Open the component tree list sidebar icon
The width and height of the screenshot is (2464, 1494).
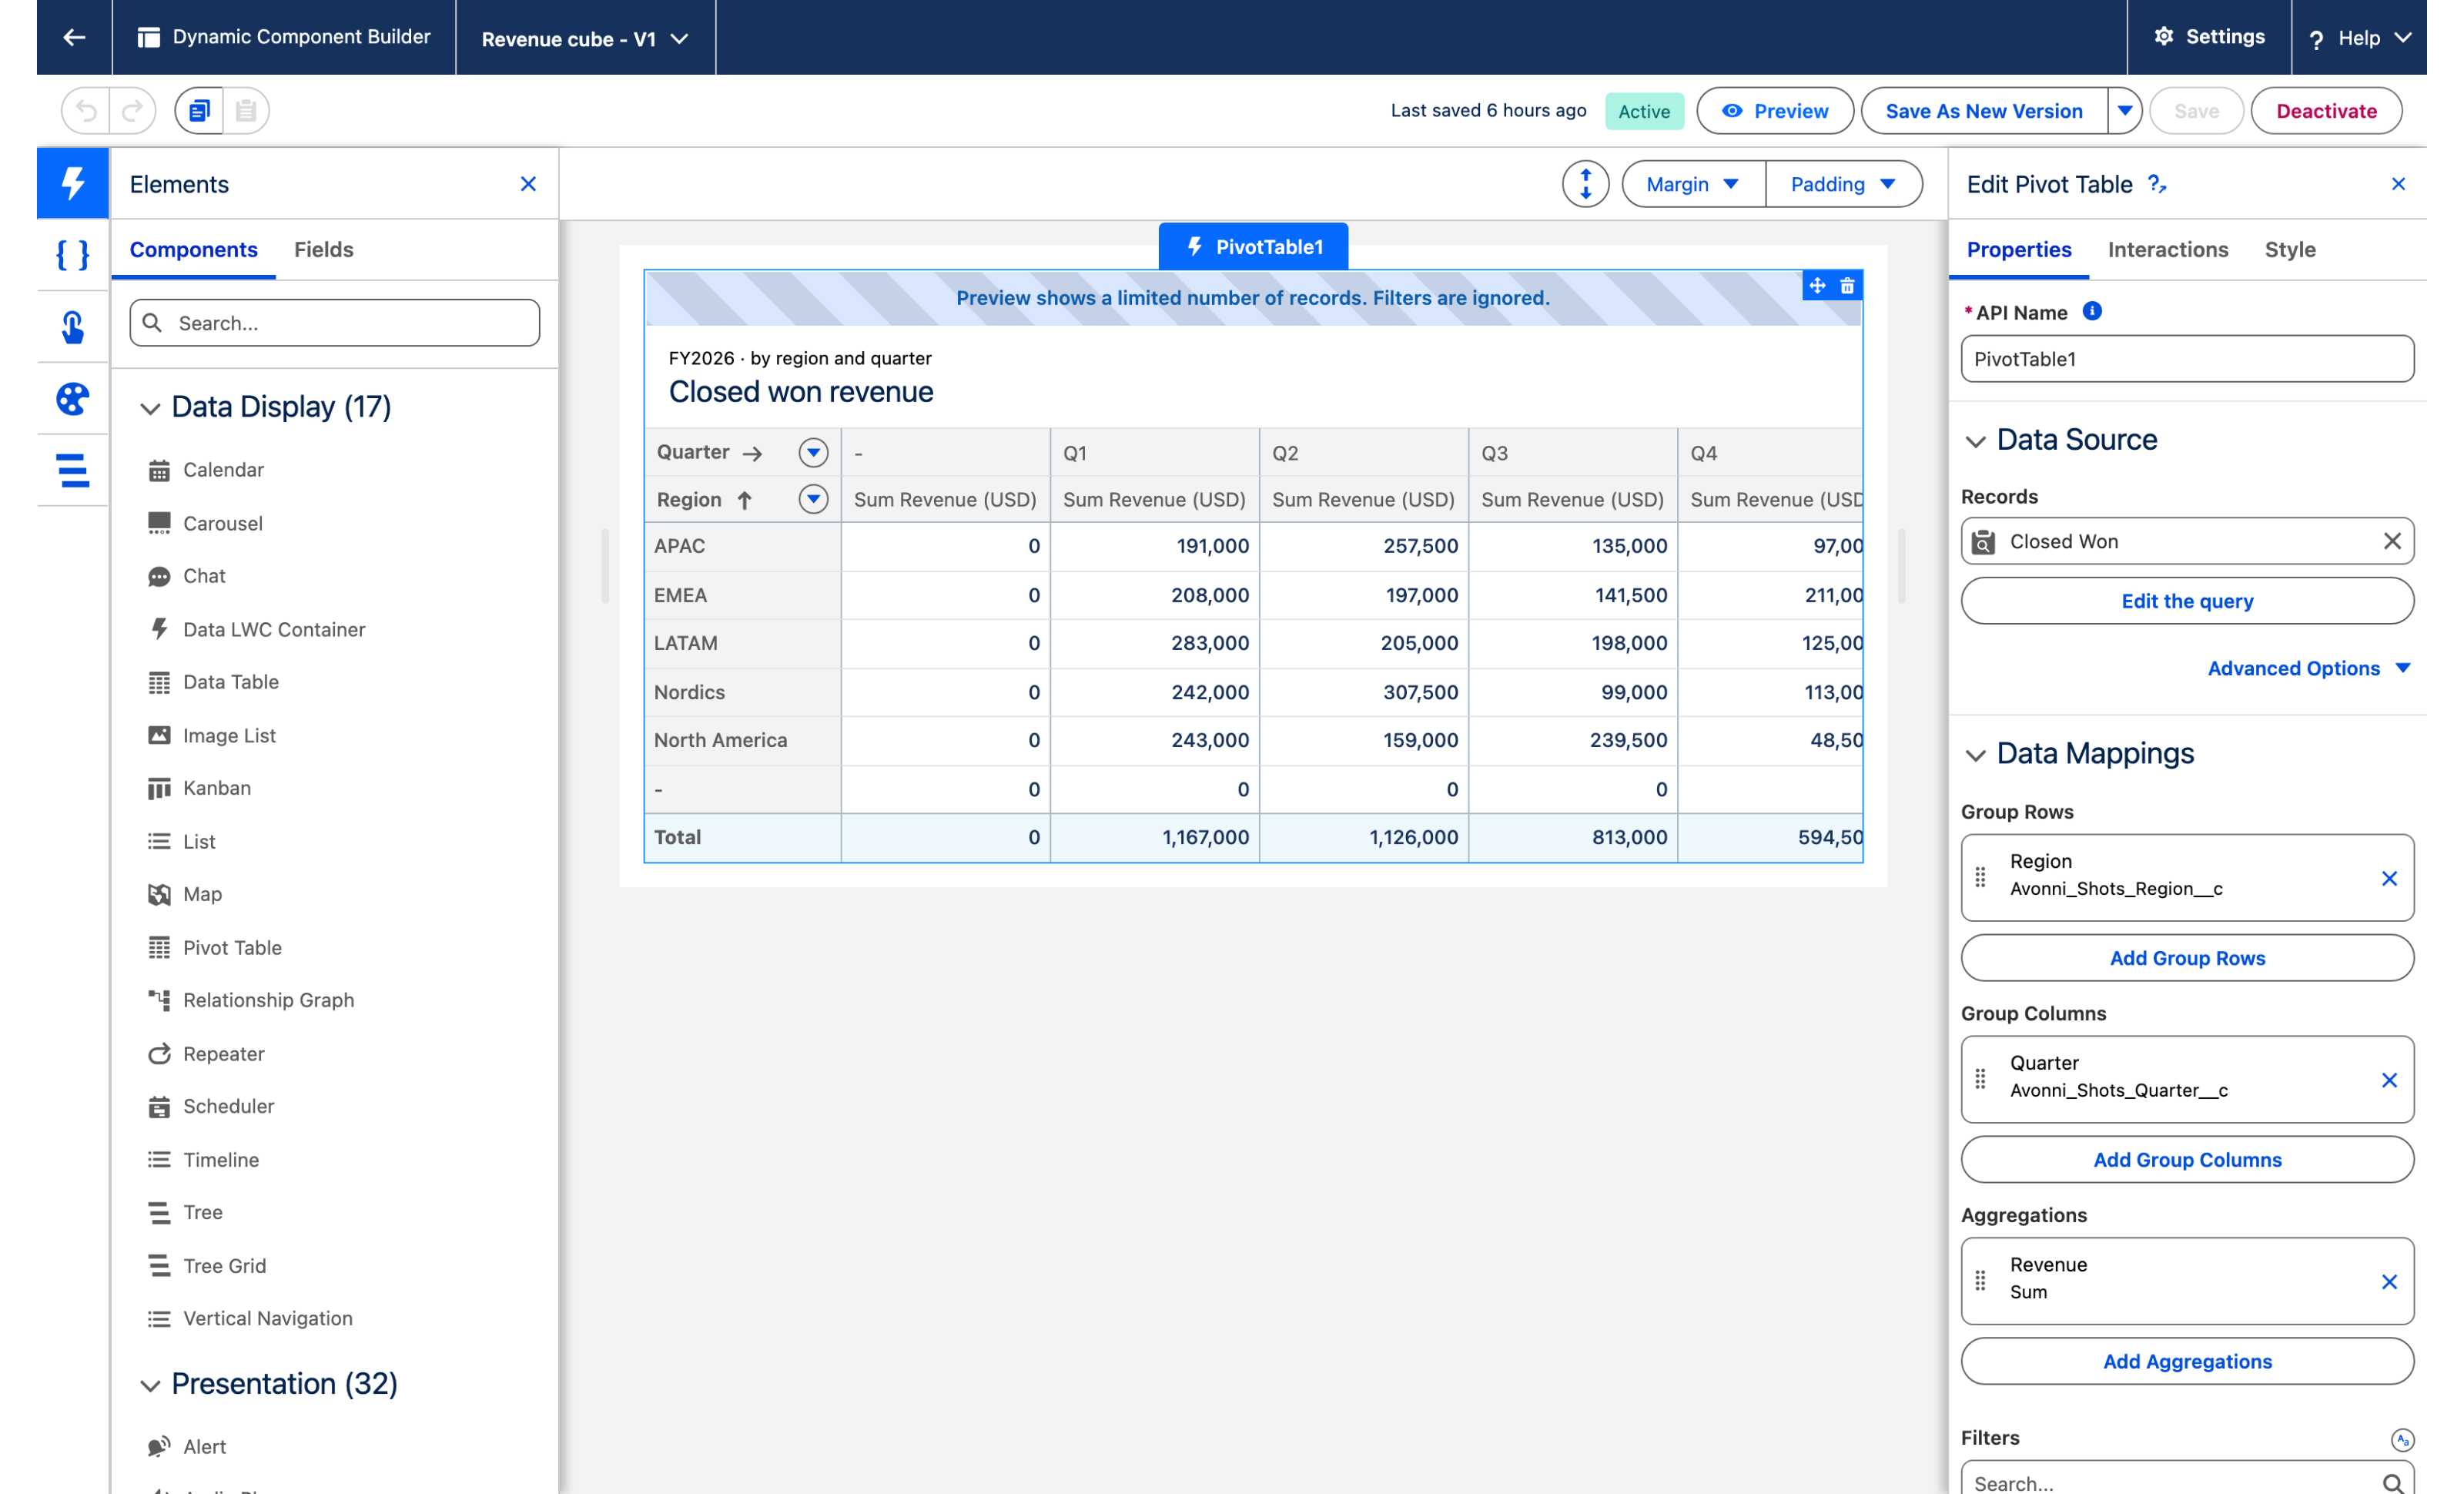click(x=73, y=470)
